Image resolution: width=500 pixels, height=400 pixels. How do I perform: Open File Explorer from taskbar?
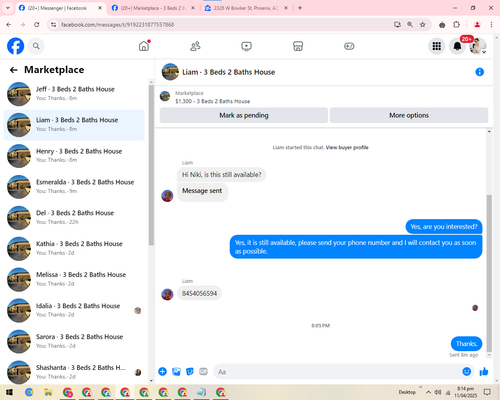(48, 392)
